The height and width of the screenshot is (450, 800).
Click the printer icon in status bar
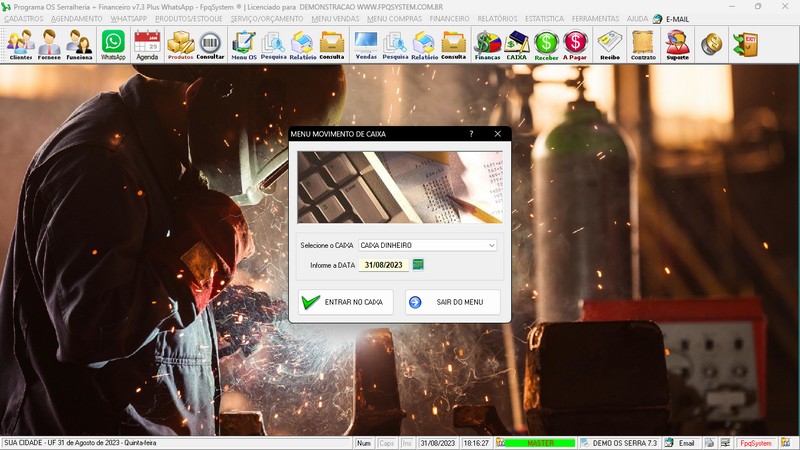pyautogui.click(x=709, y=443)
